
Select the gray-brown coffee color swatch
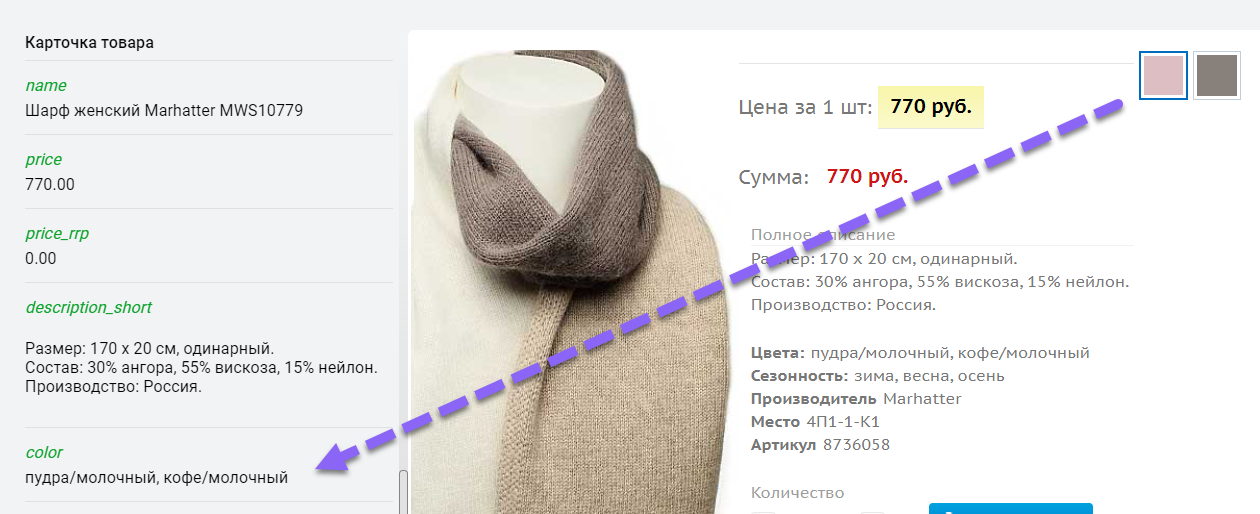coord(1217,75)
